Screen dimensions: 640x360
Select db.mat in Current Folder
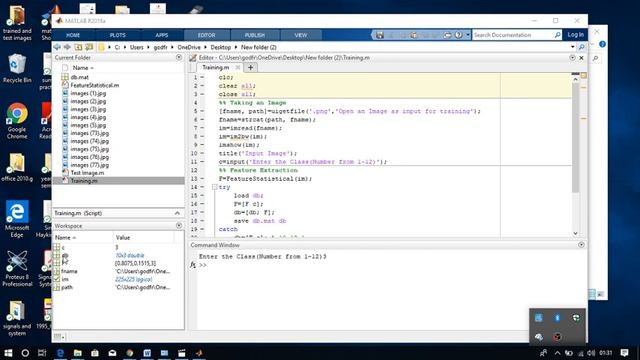click(x=80, y=77)
